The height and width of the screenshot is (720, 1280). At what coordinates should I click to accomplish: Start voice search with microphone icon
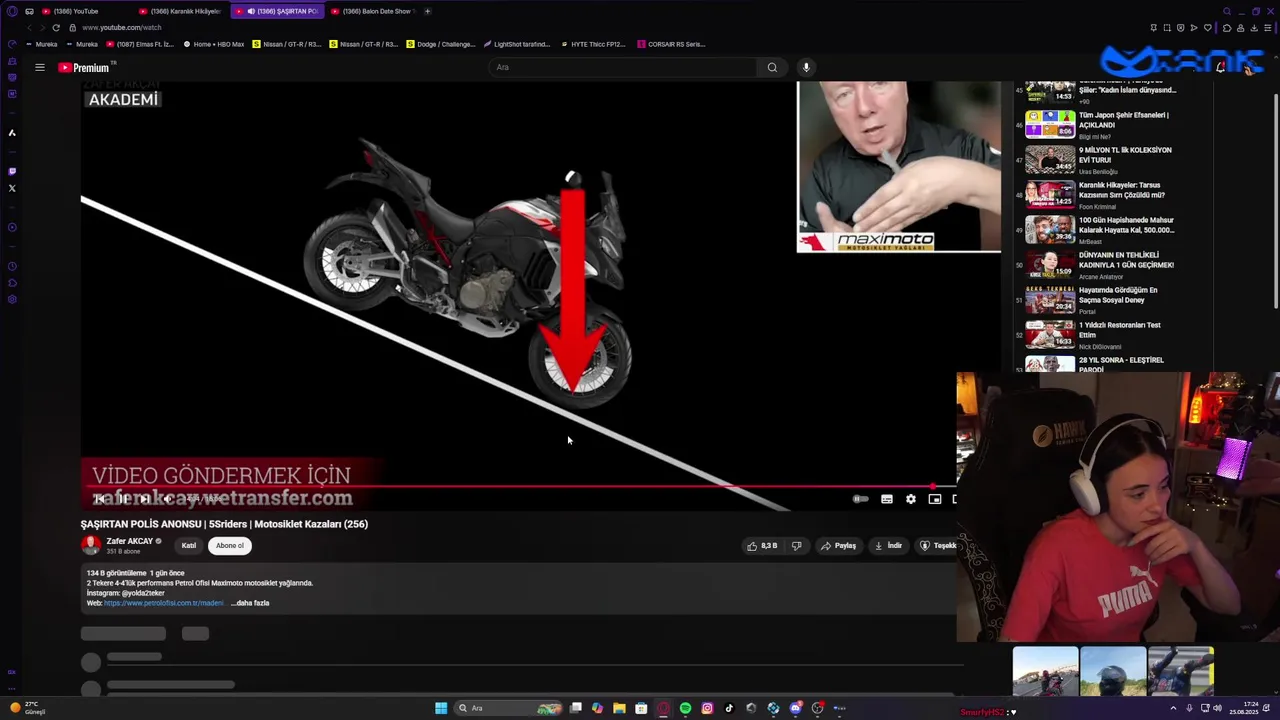click(806, 67)
